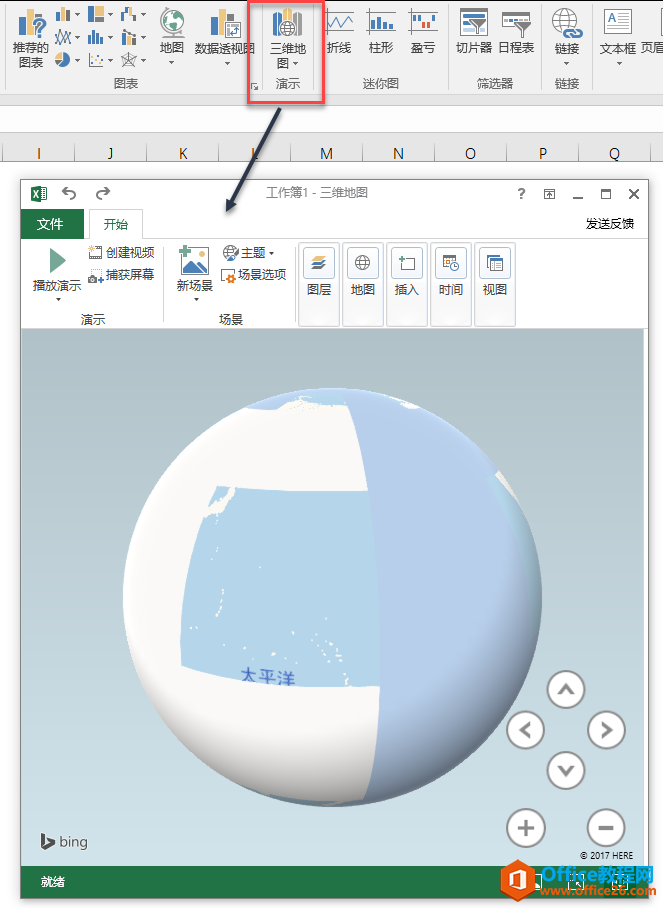Open help with the question mark
This screenshot has width=663, height=908.
(x=521, y=194)
